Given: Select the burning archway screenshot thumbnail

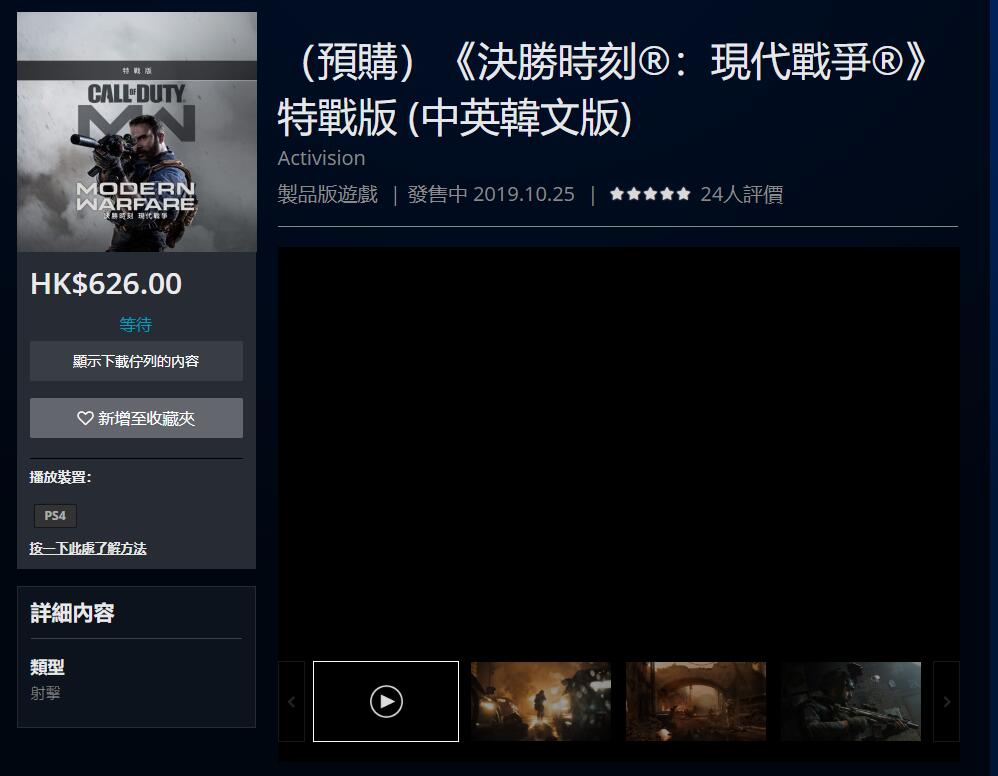Looking at the screenshot, I should [696, 702].
